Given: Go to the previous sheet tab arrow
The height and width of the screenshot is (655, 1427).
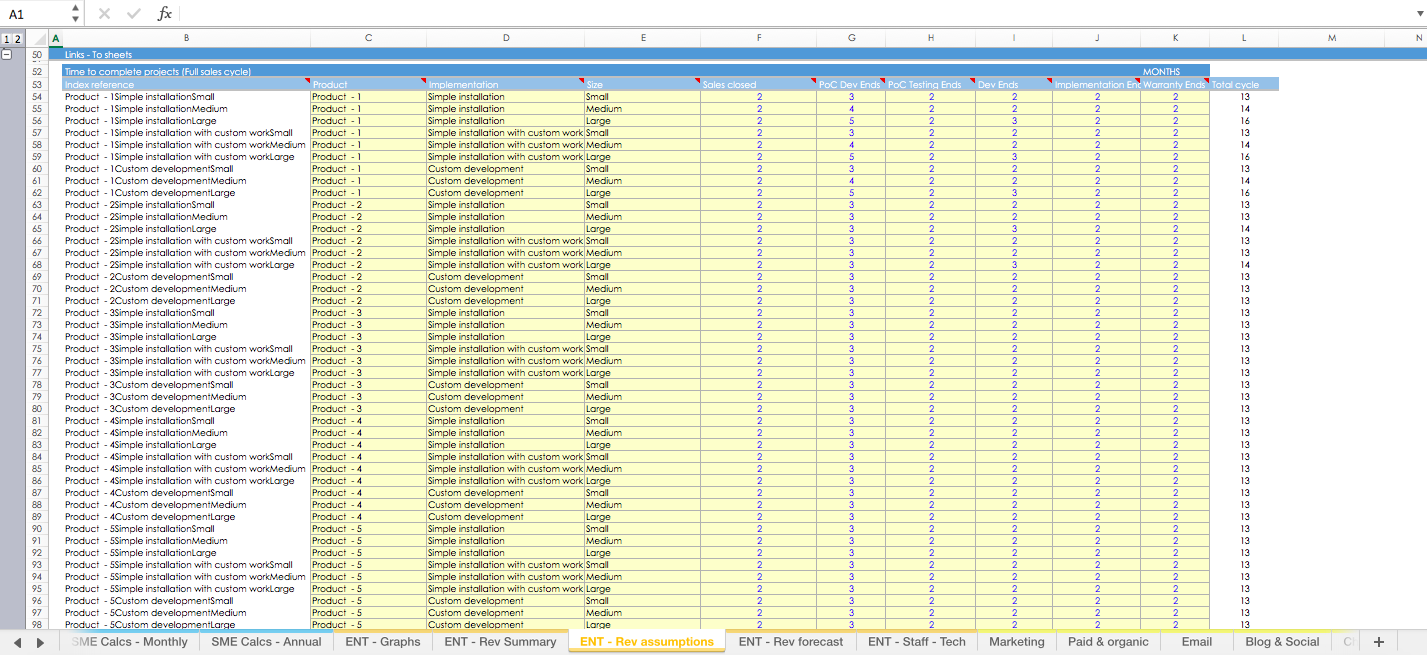Looking at the screenshot, I should (17, 642).
